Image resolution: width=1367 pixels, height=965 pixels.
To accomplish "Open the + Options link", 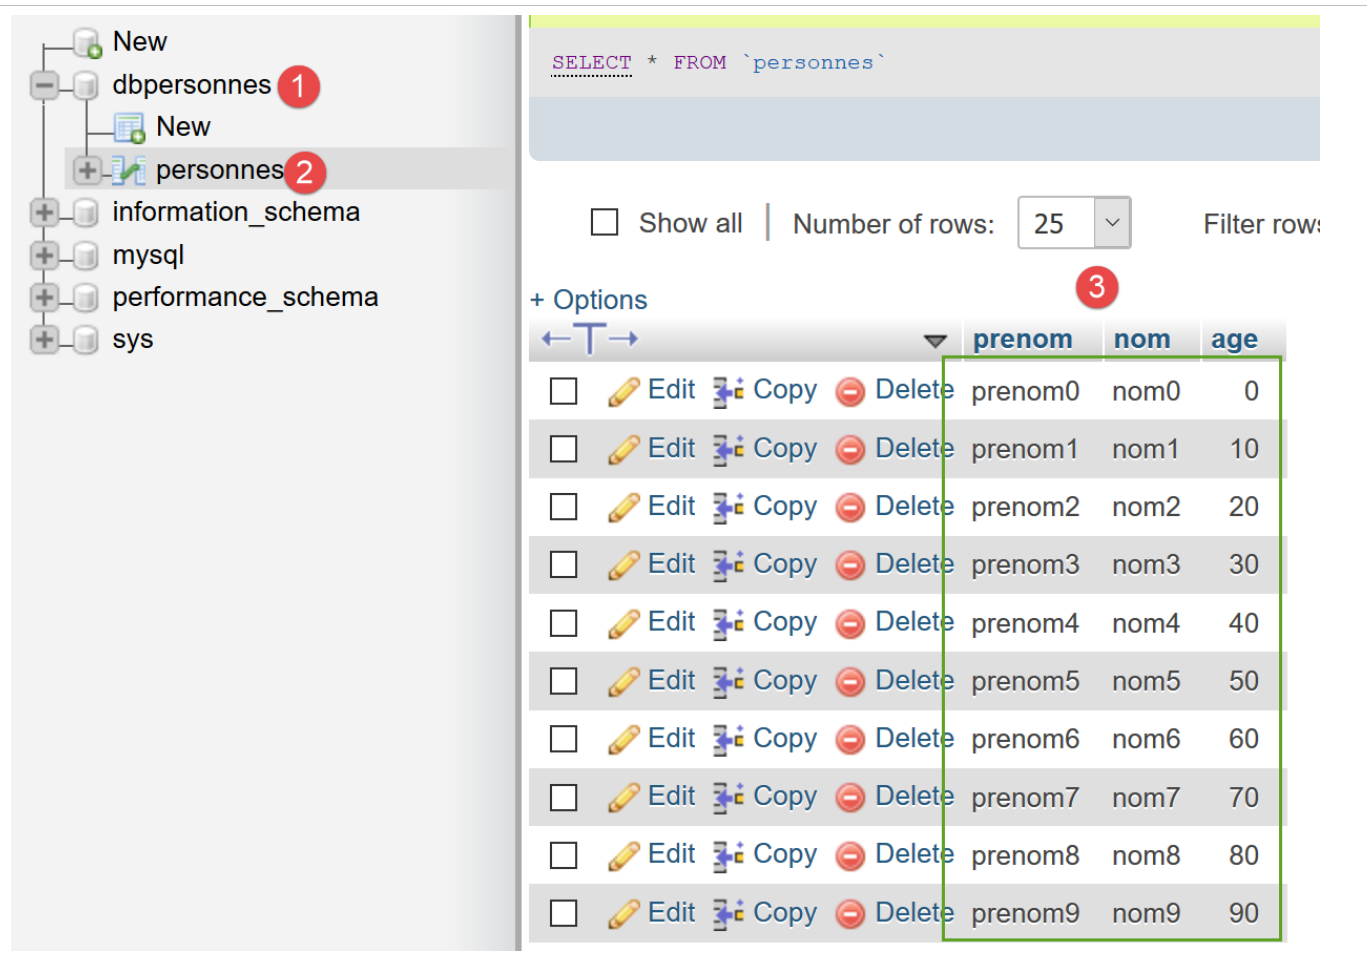I will [x=589, y=300].
